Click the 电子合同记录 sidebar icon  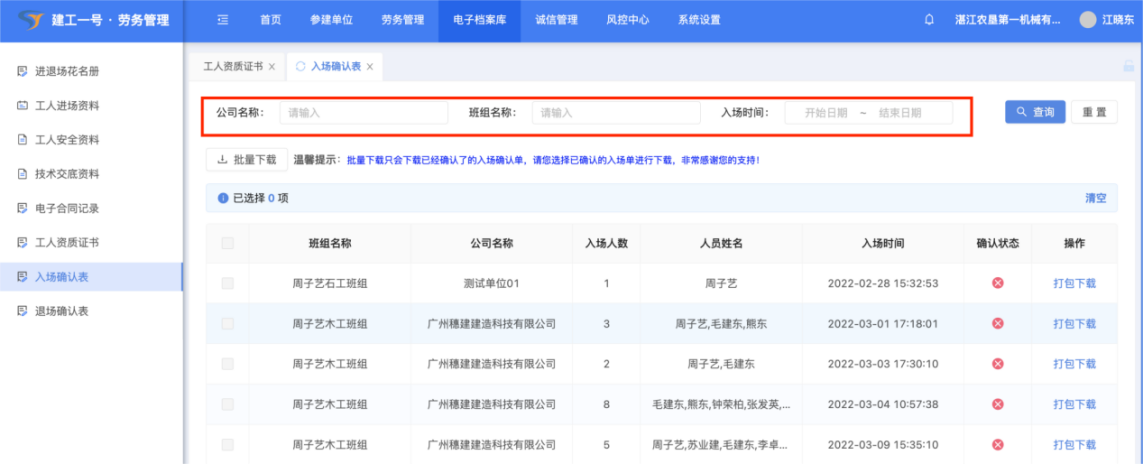point(22,208)
